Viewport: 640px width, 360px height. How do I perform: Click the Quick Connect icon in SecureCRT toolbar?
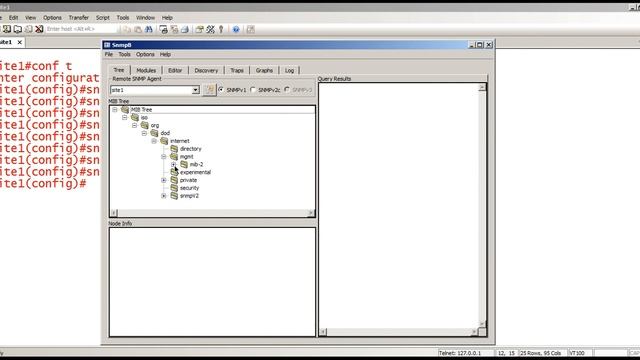[7, 29]
